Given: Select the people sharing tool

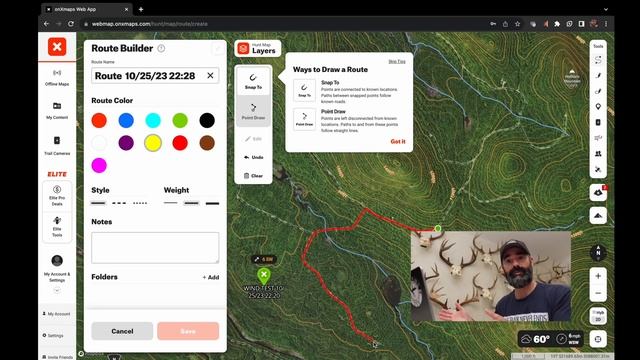Looking at the screenshot, I should coord(598,153).
